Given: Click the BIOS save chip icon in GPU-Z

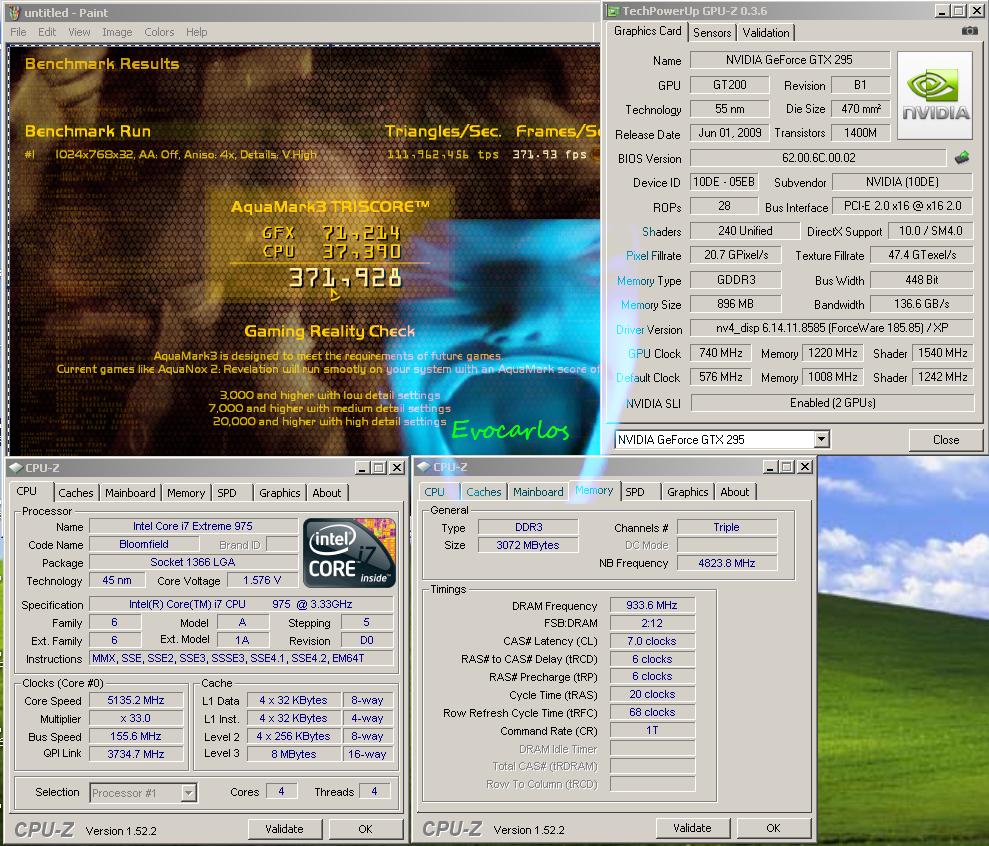Looking at the screenshot, I should (x=962, y=158).
